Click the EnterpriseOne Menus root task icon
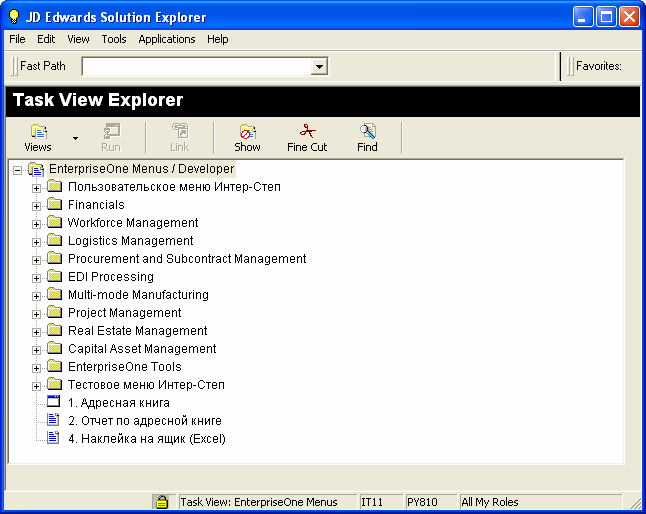 36,169
